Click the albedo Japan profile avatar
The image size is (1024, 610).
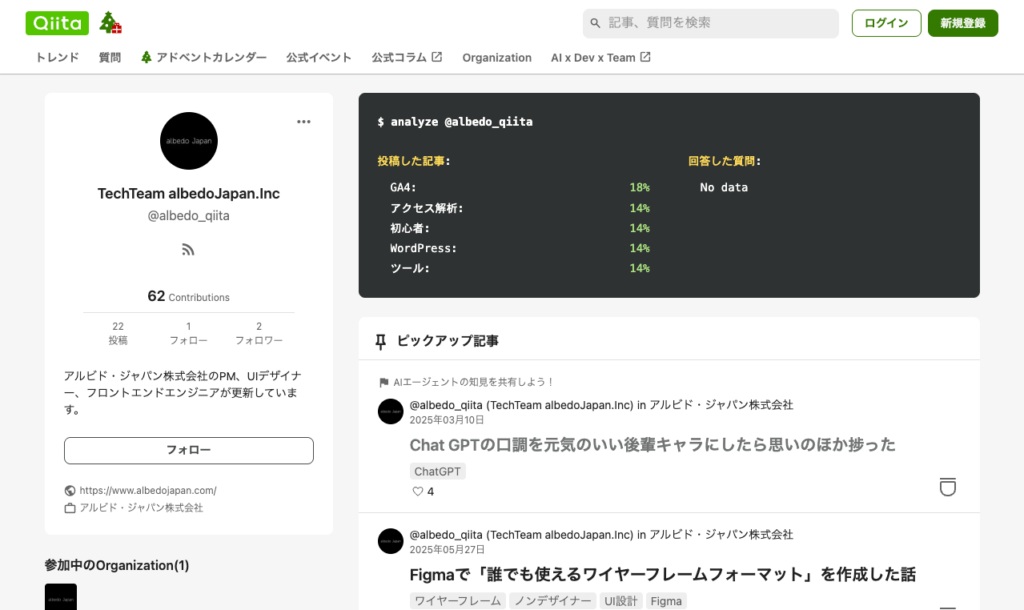(189, 141)
